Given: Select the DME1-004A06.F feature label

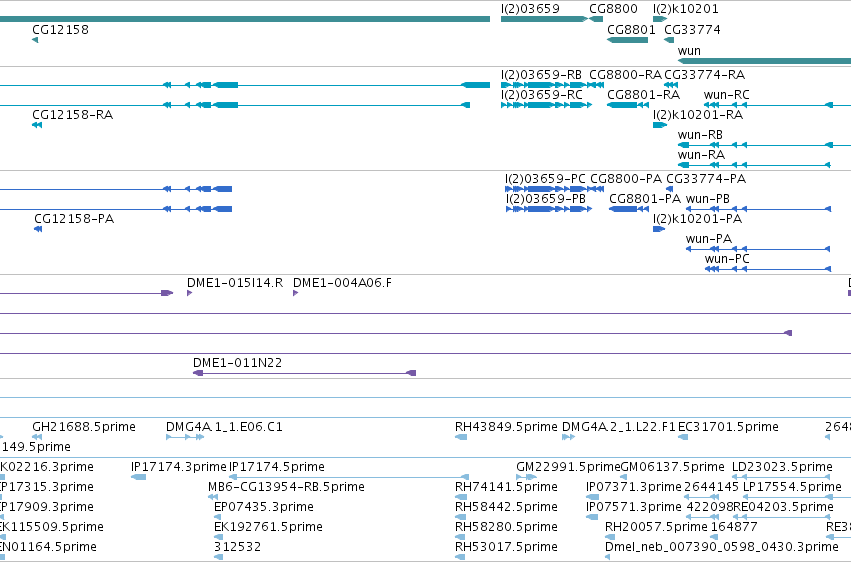Looking at the screenshot, I should point(342,283).
